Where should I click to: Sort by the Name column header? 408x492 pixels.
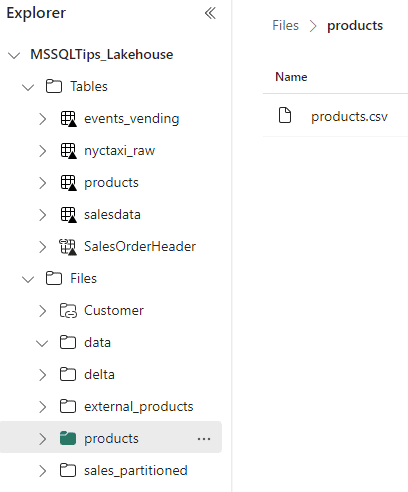point(291,77)
